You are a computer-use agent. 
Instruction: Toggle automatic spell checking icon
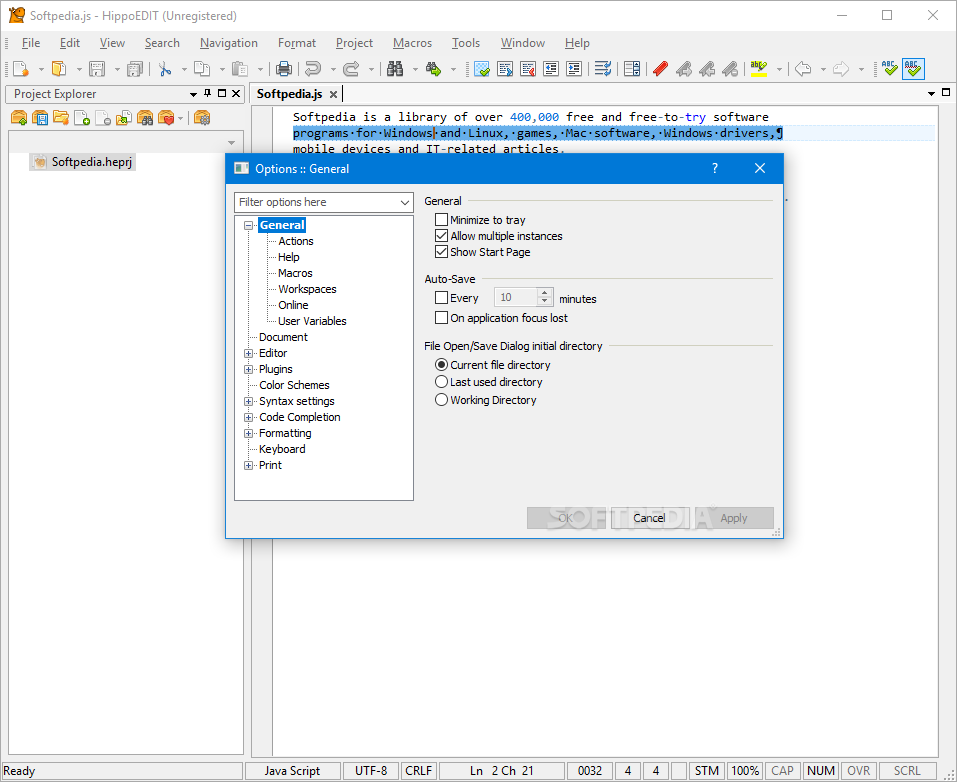click(x=913, y=68)
